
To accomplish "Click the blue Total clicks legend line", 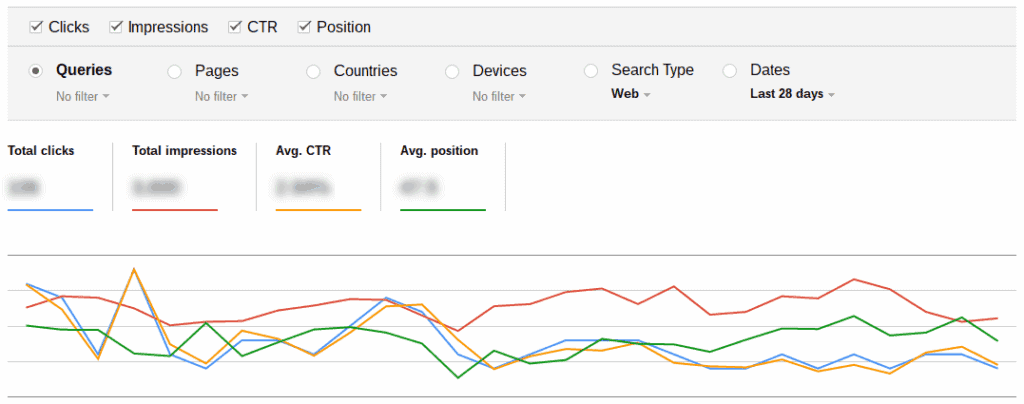I will click(x=50, y=210).
